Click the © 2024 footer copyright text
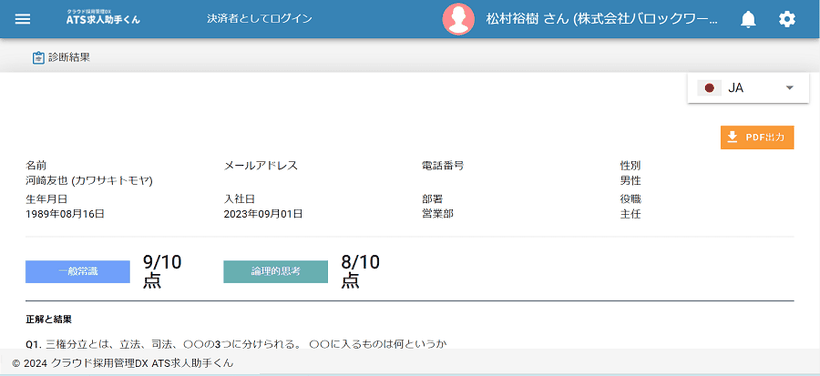Viewport: 820px width, 376px height. pos(122,363)
